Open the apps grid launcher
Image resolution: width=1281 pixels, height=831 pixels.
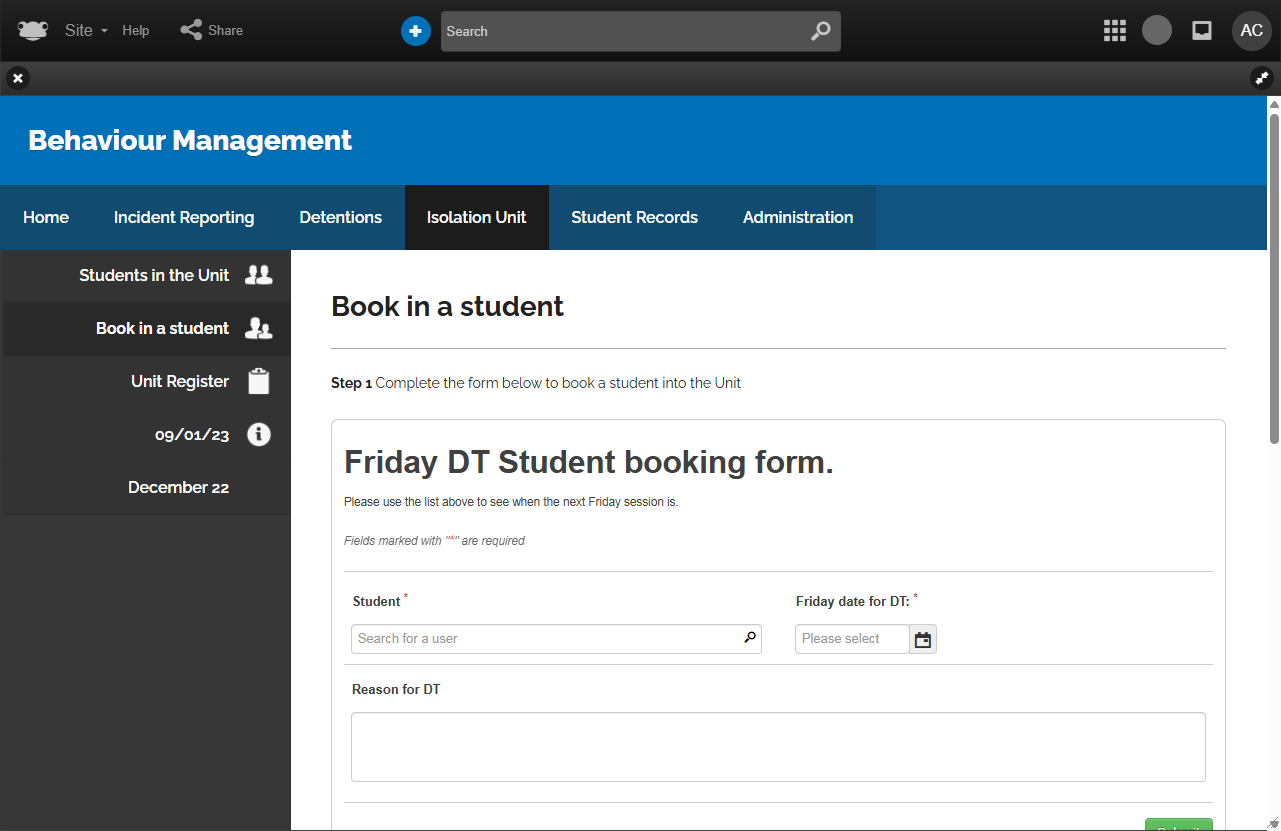coord(1114,31)
